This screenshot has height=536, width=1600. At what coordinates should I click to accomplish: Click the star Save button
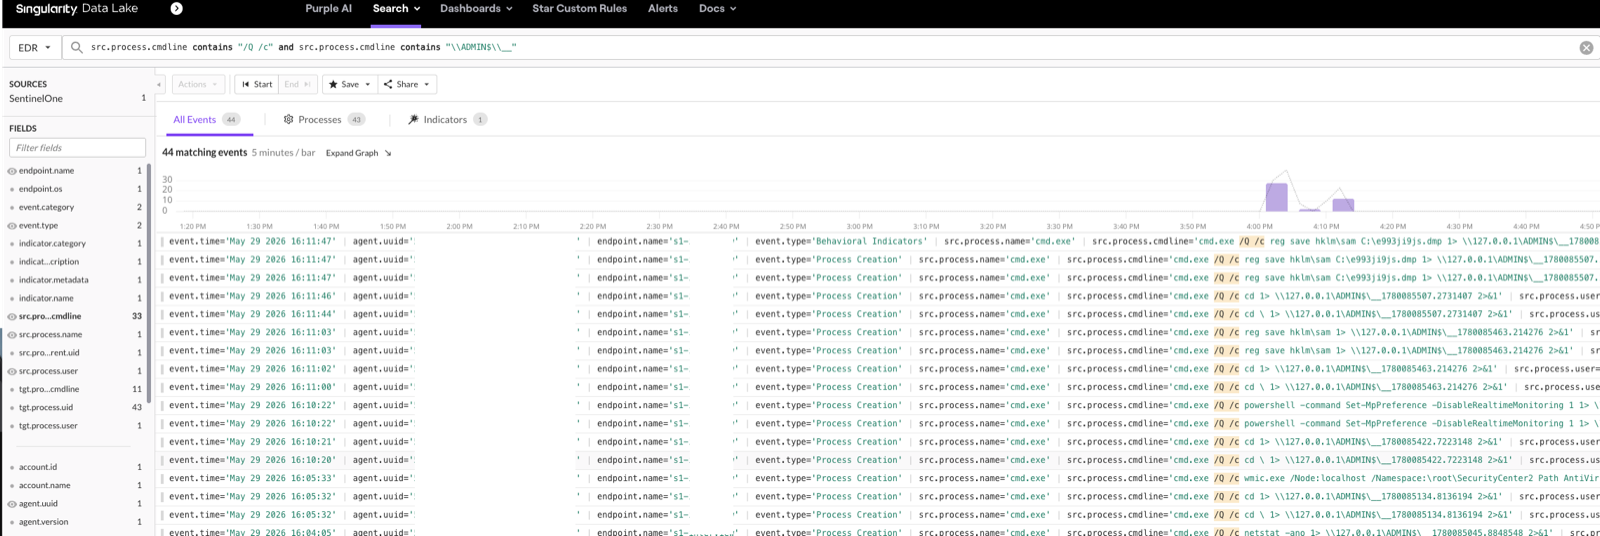click(x=343, y=85)
